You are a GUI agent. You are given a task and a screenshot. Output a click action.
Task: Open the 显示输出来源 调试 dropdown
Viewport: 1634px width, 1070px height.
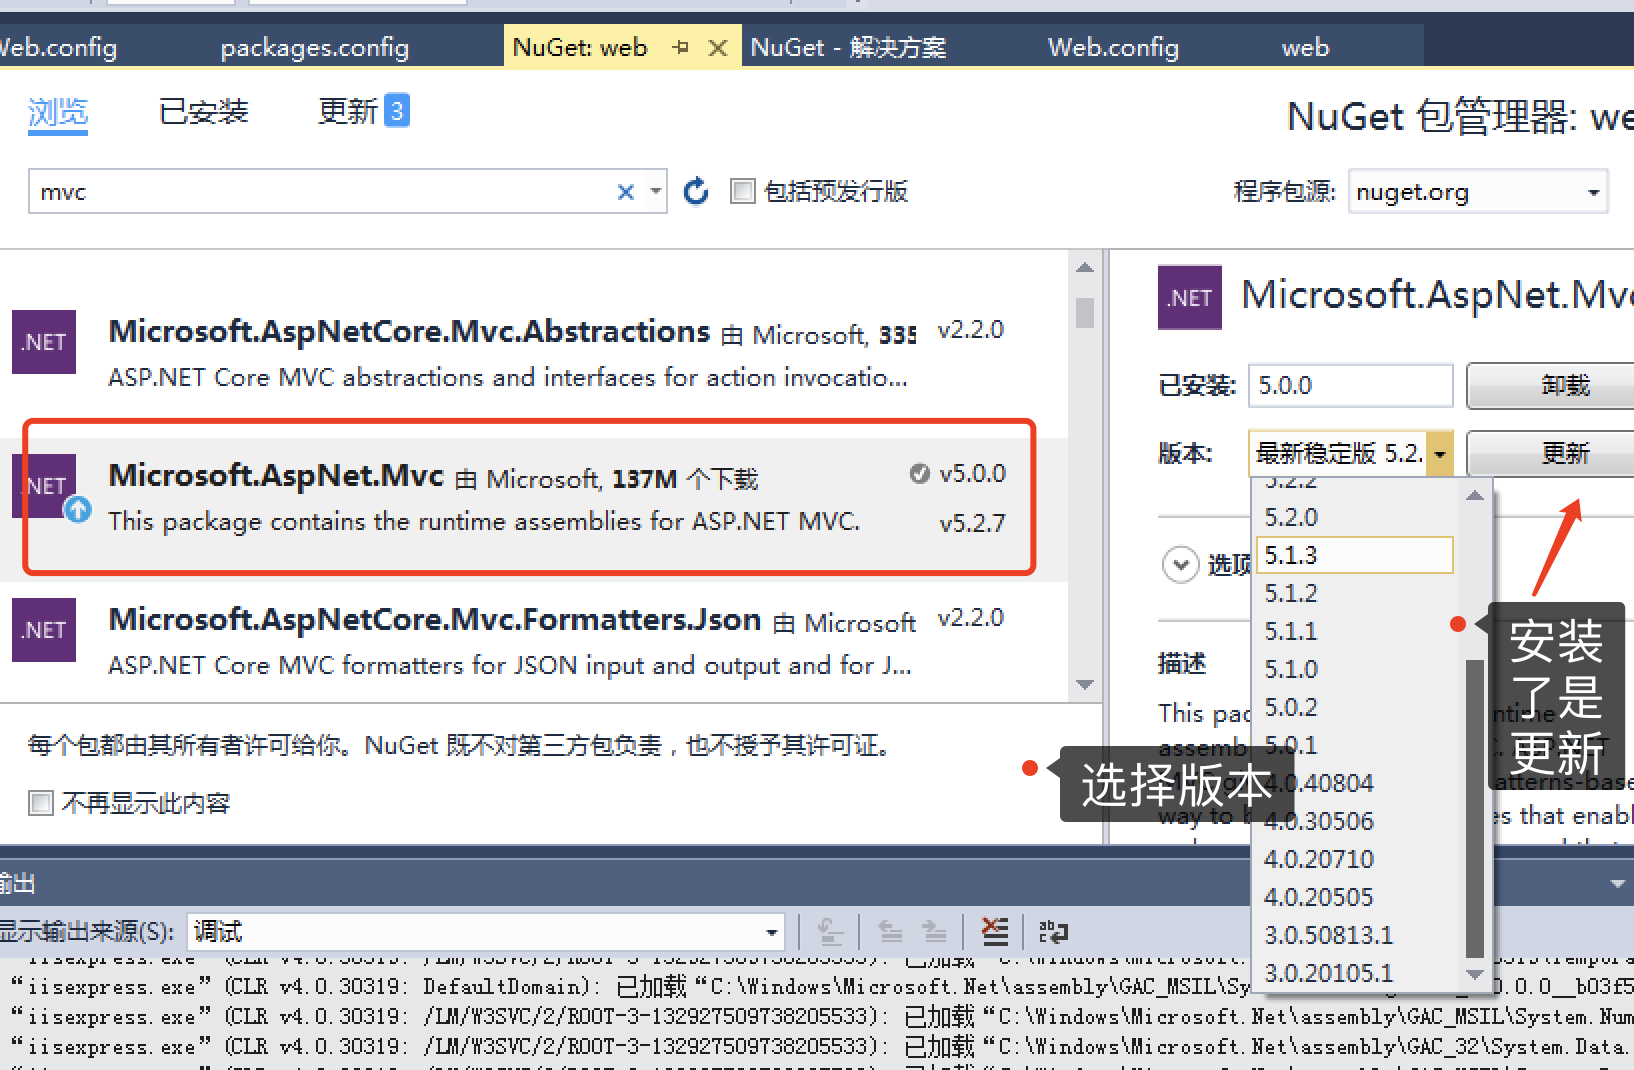point(771,932)
